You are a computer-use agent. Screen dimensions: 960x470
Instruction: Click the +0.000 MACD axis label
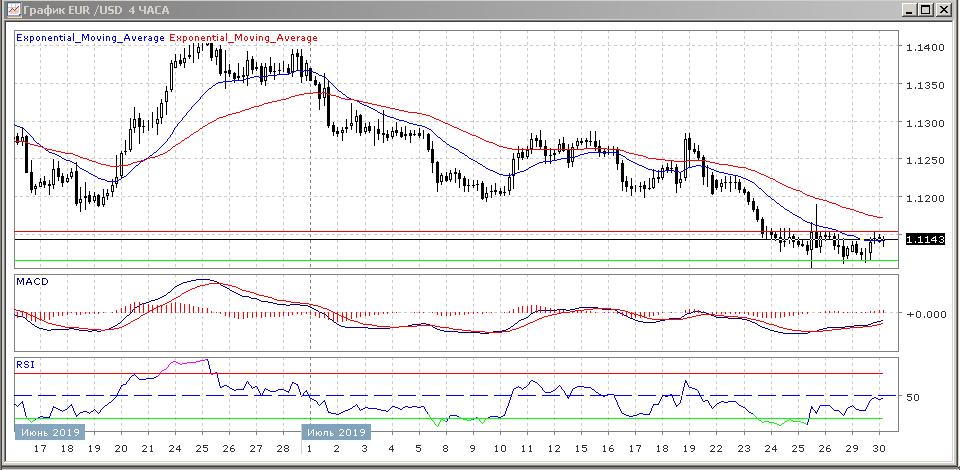[x=924, y=314]
